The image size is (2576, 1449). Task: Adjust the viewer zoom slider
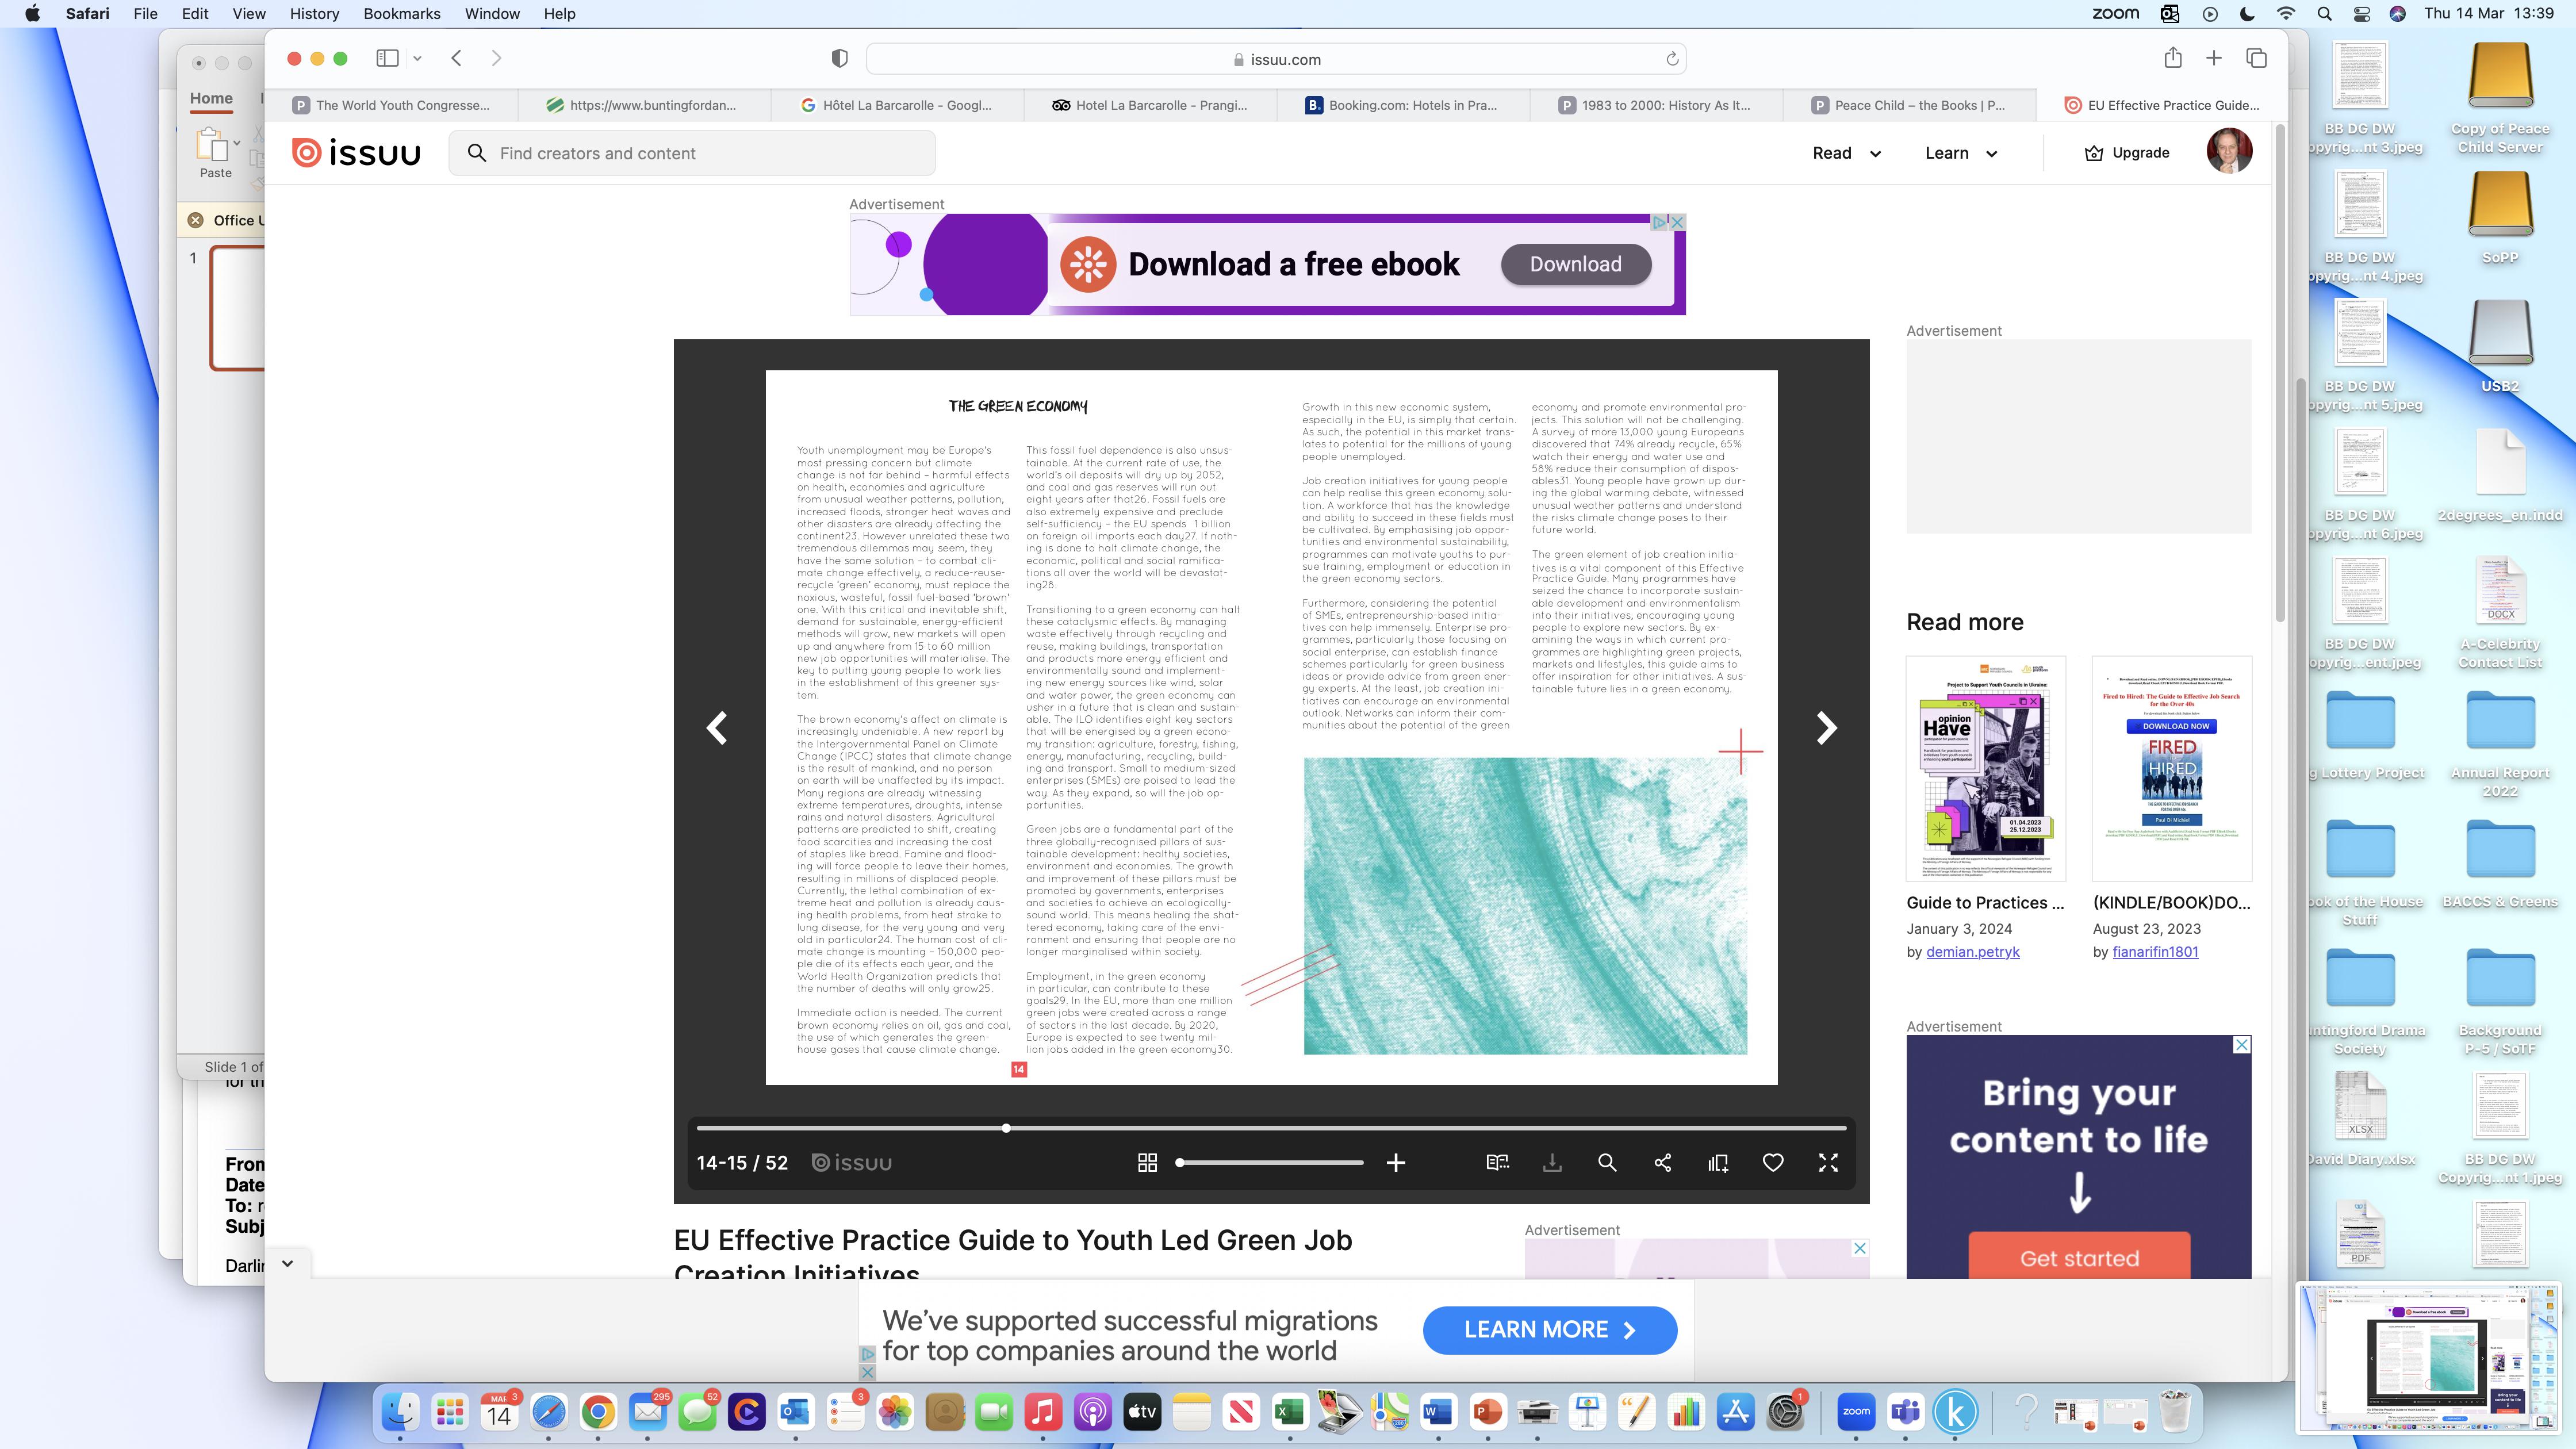point(1181,1162)
